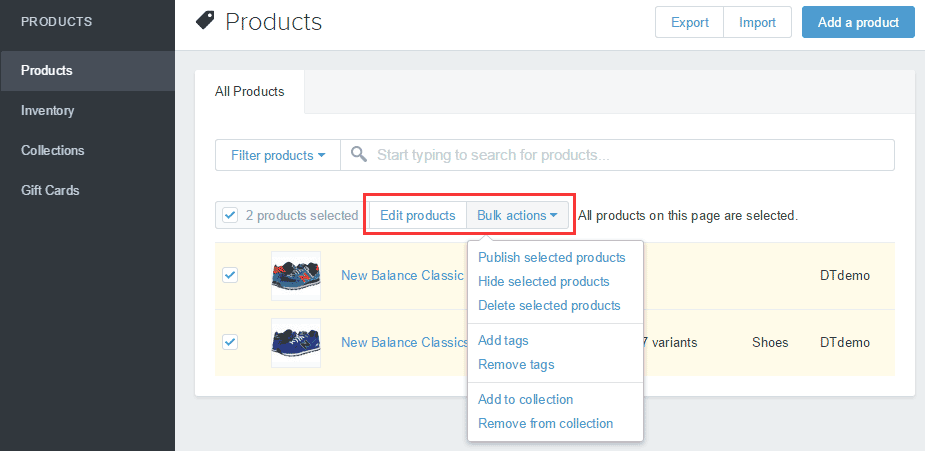Image resolution: width=925 pixels, height=451 pixels.
Task: Open the first New Balance shoe thumbnail
Action: pos(295,276)
